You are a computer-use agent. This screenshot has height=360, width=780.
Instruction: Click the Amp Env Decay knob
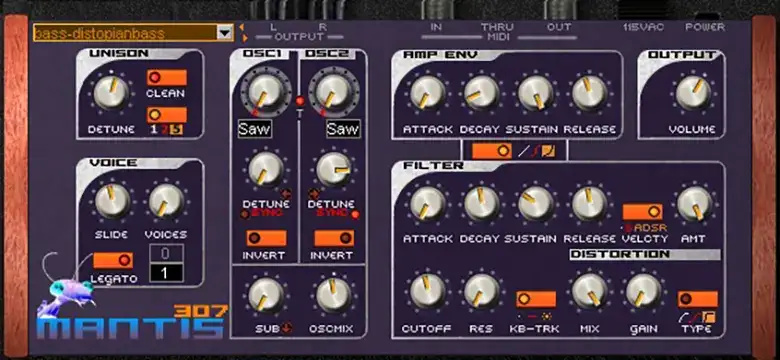point(482,93)
